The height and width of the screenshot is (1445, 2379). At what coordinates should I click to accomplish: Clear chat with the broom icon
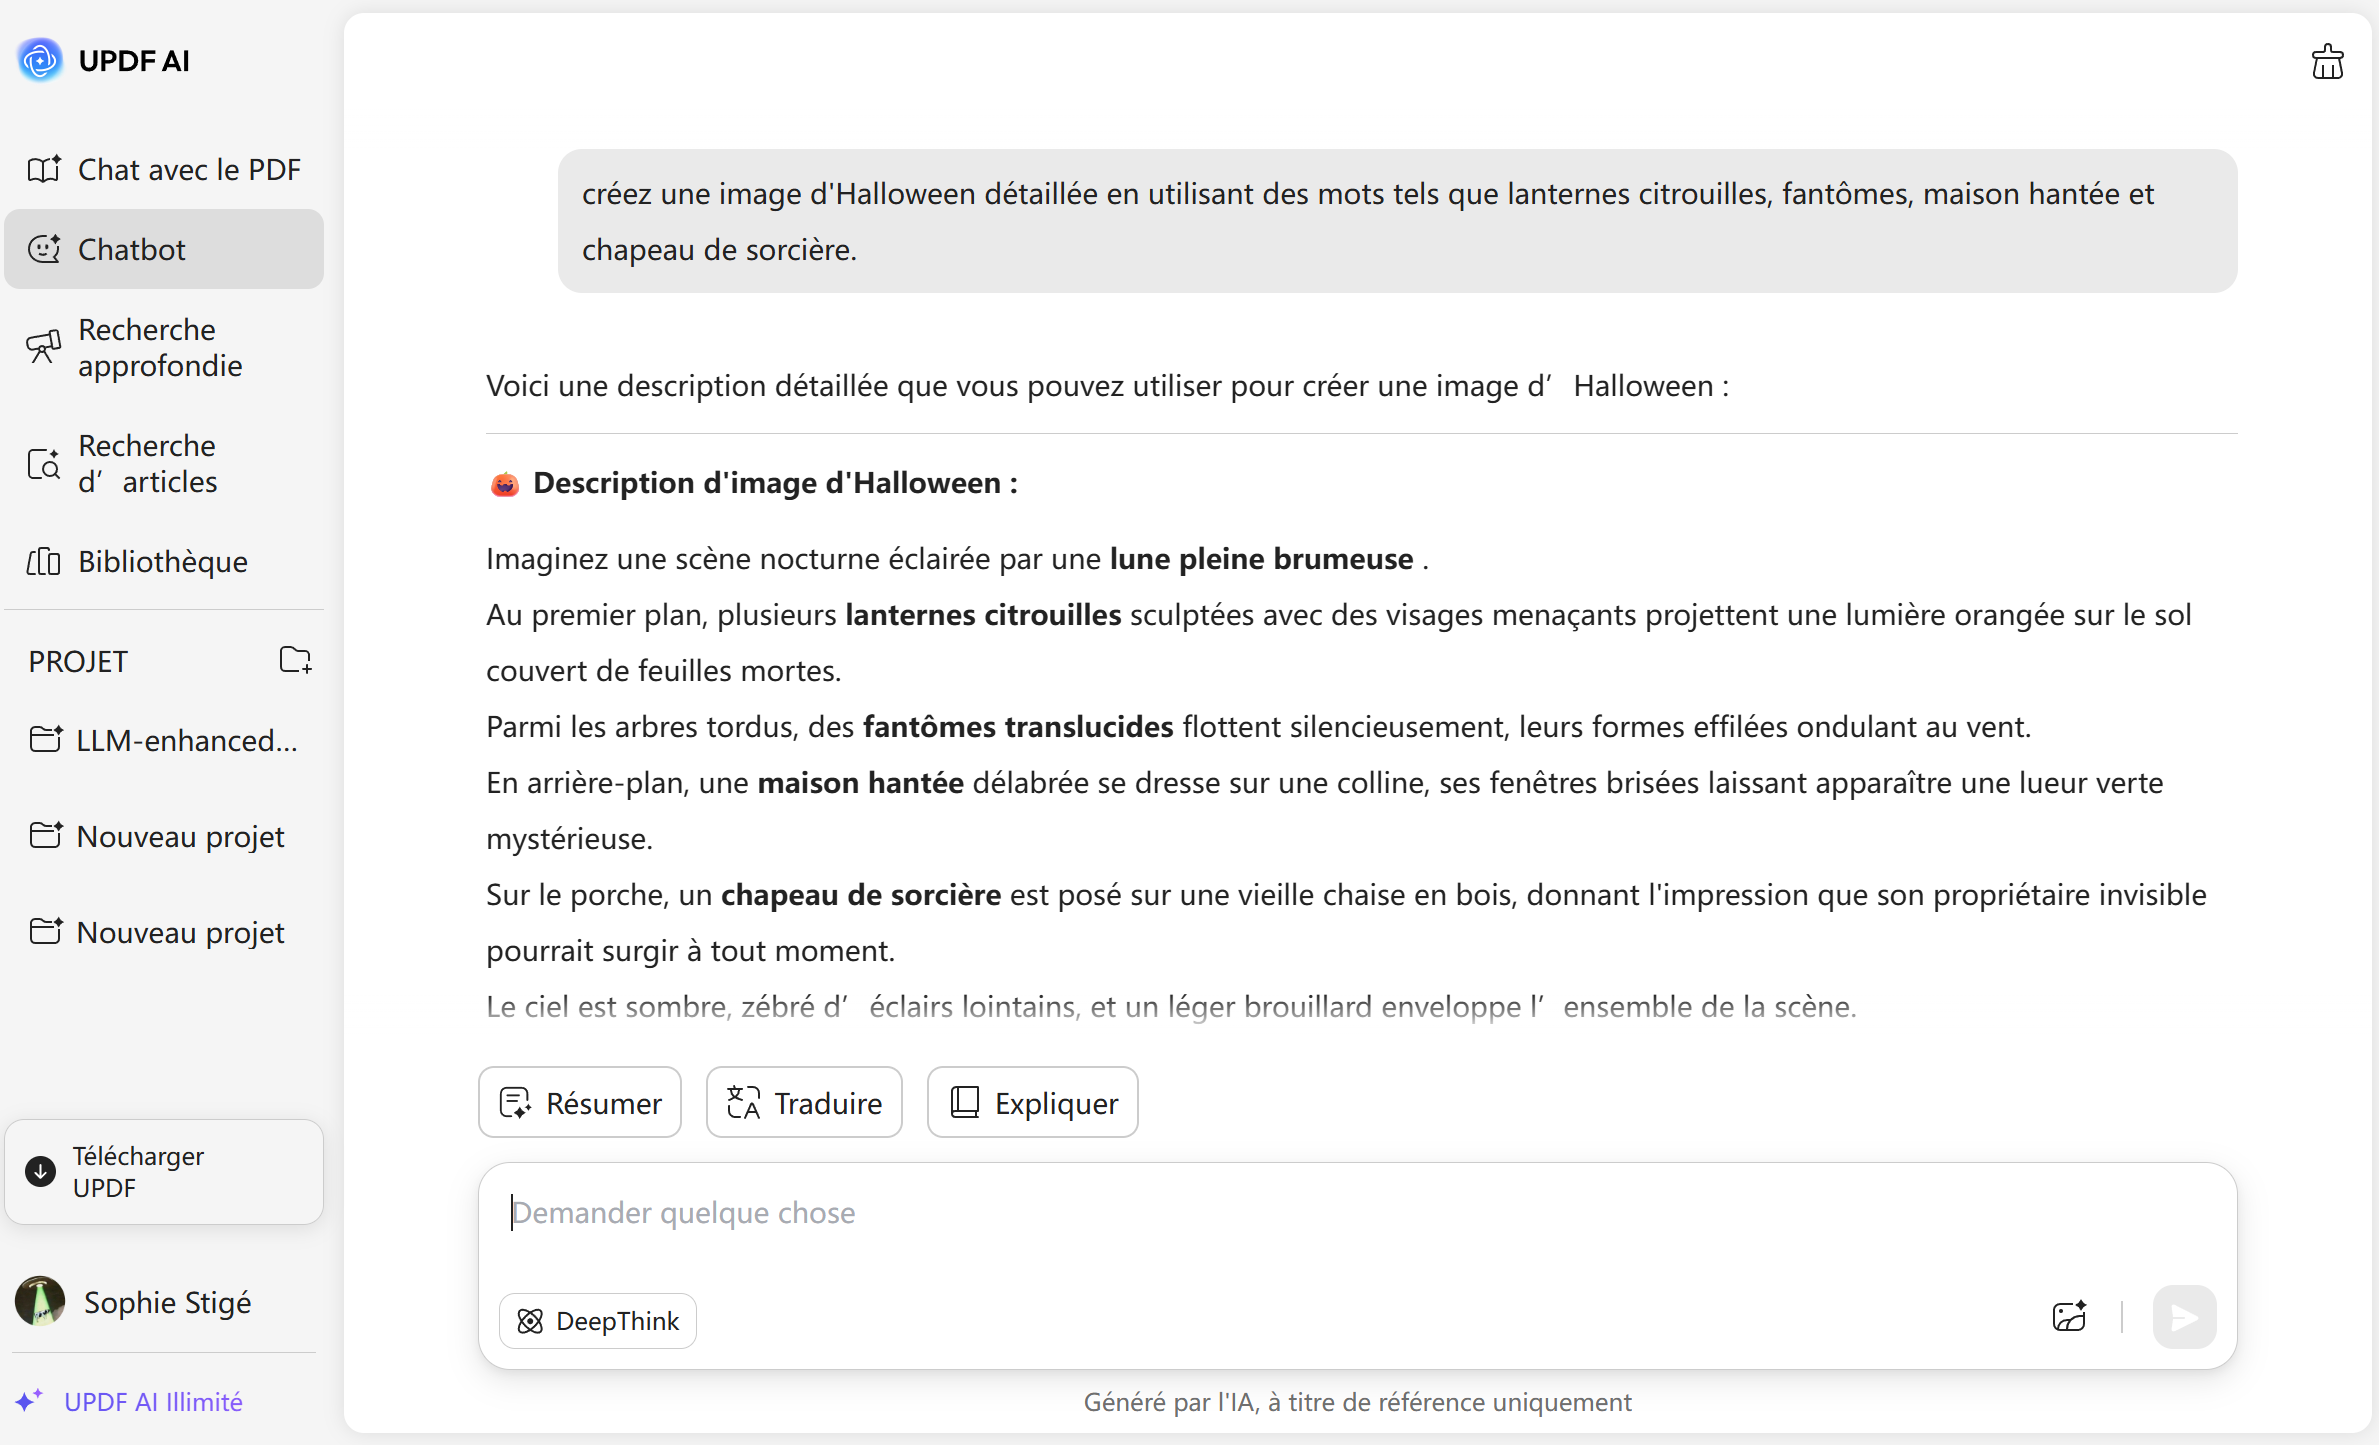2327,62
